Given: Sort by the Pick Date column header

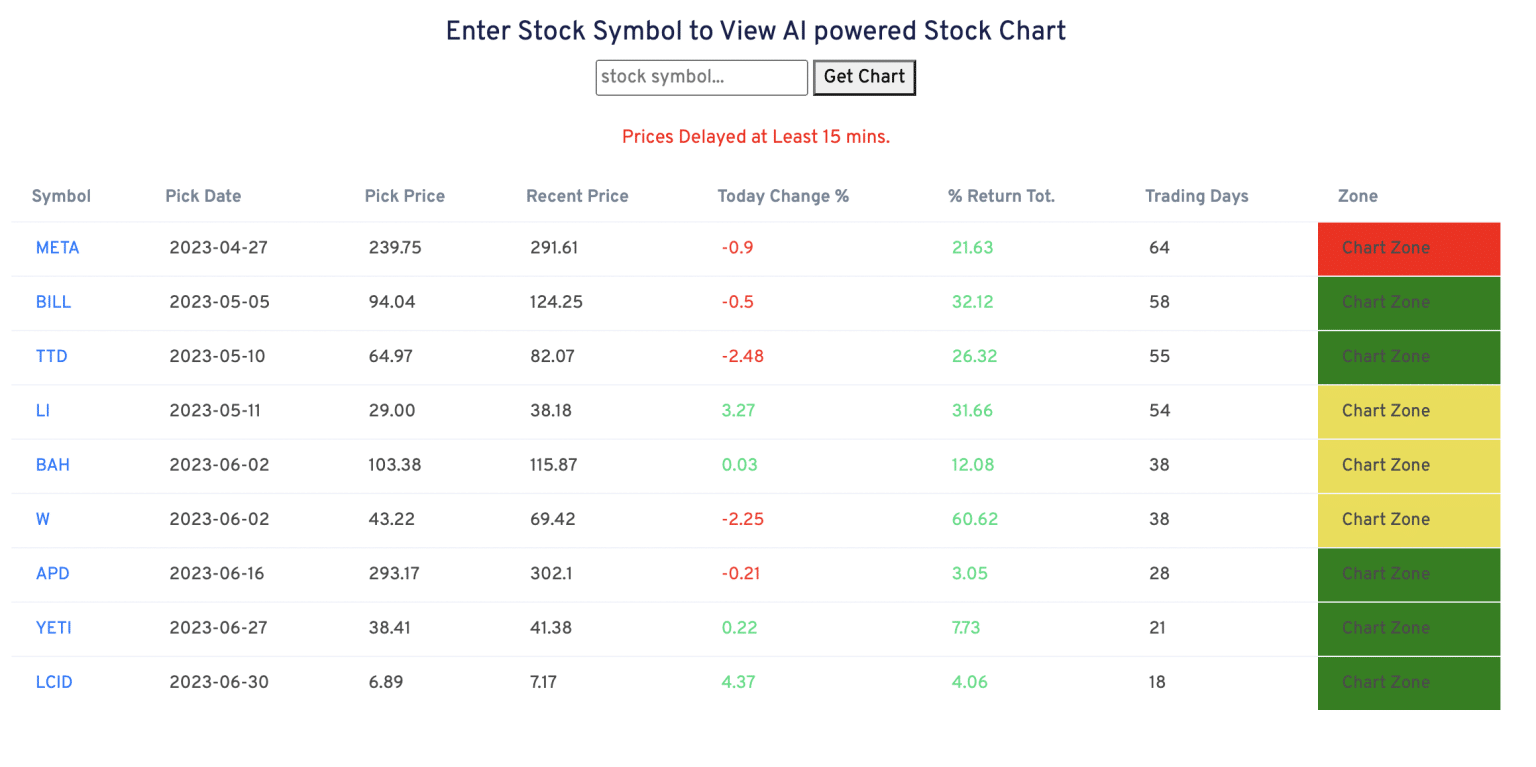Looking at the screenshot, I should (203, 196).
